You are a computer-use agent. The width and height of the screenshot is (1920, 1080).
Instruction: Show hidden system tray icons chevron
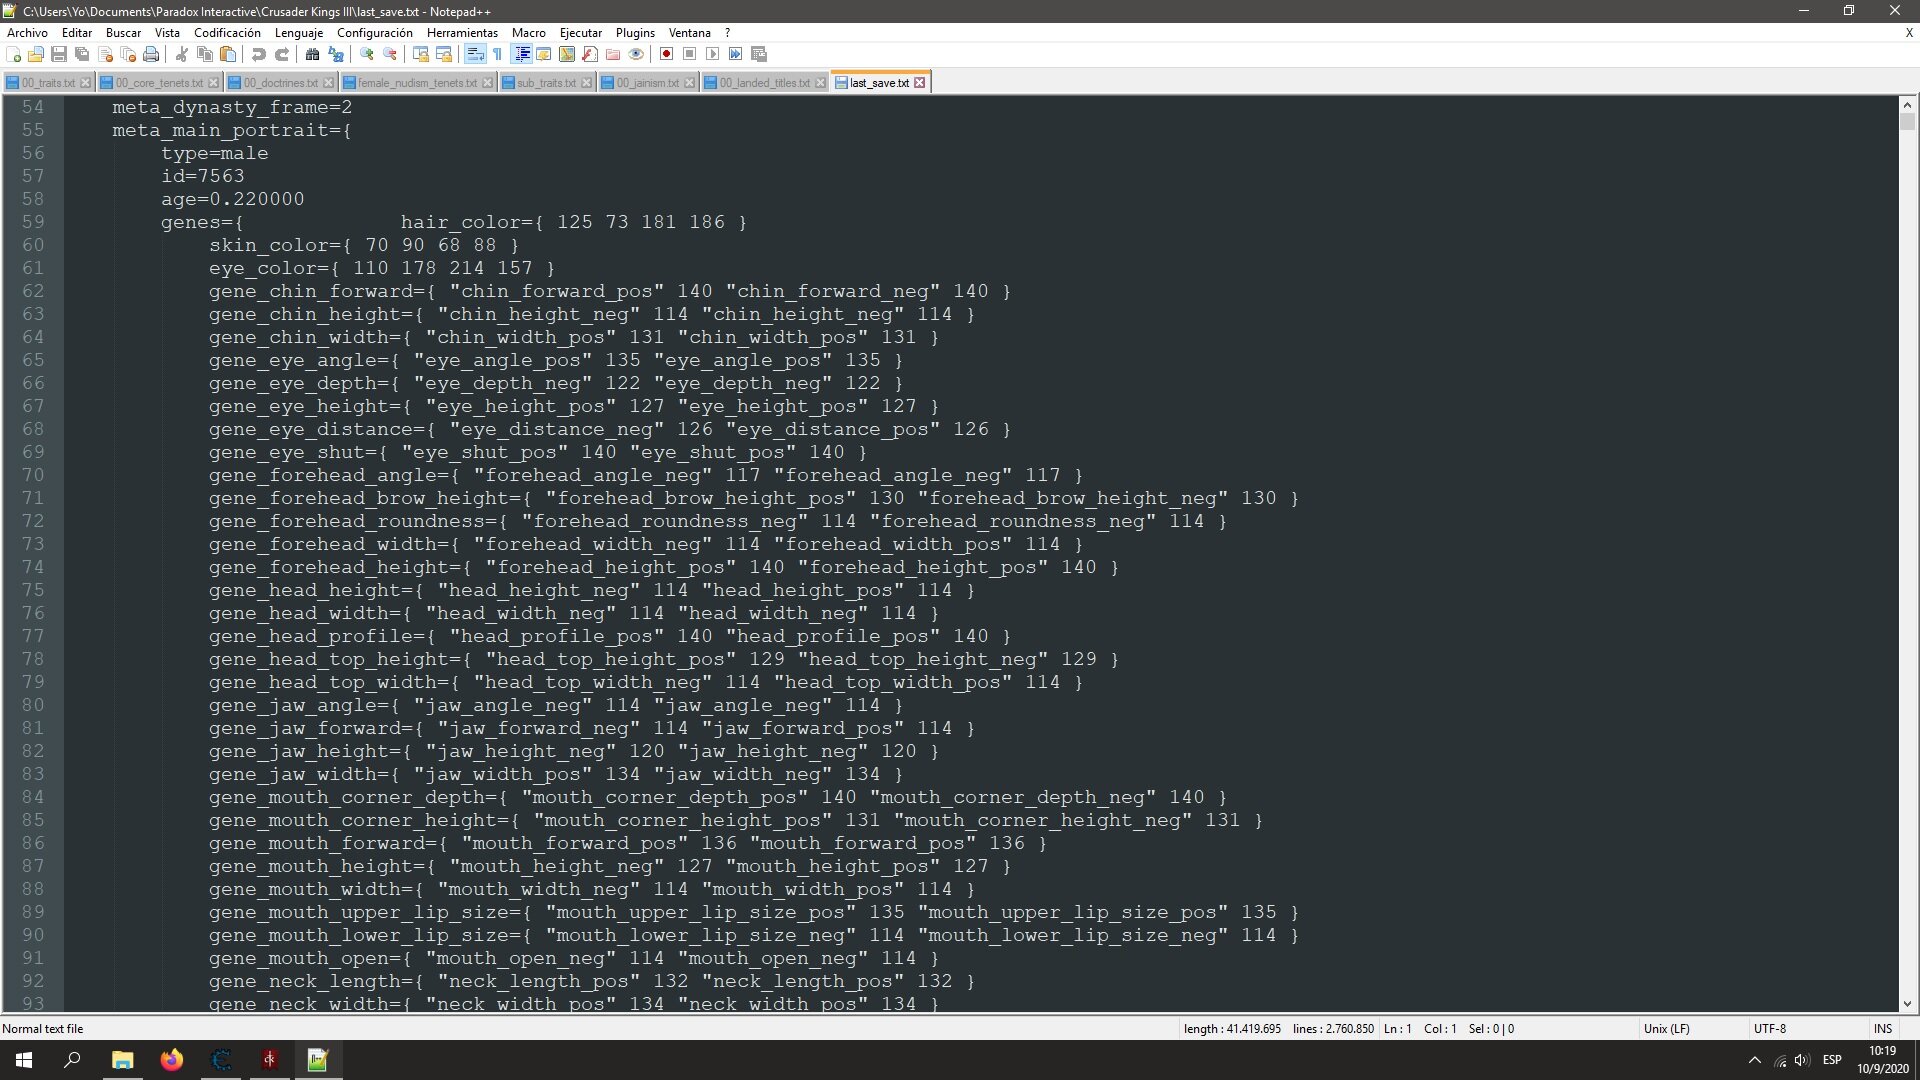coord(1754,1060)
